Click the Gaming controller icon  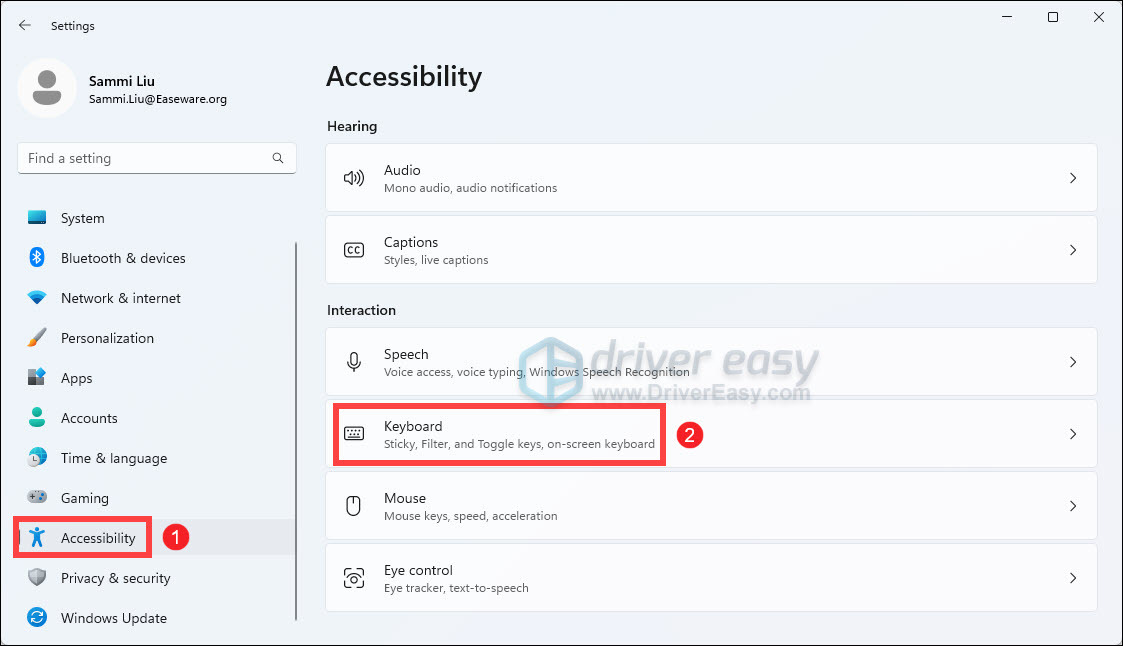(37, 498)
